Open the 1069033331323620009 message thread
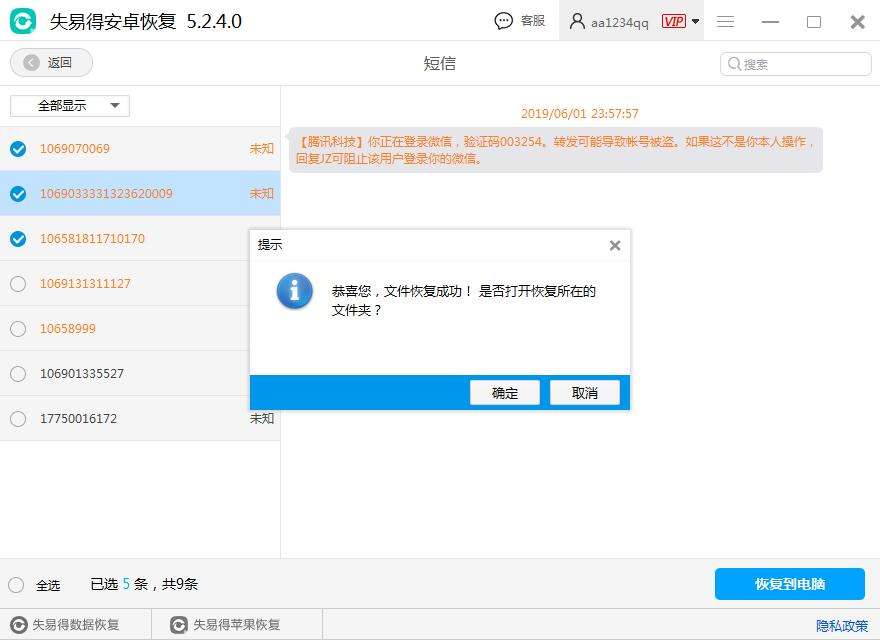 [x=140, y=194]
